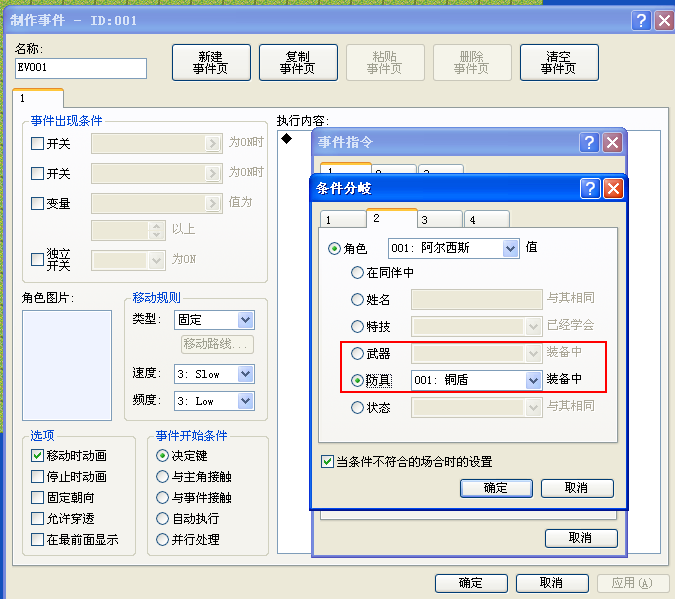Click 确定 in 制作事件 window
The height and width of the screenshot is (599, 675).
(x=471, y=583)
